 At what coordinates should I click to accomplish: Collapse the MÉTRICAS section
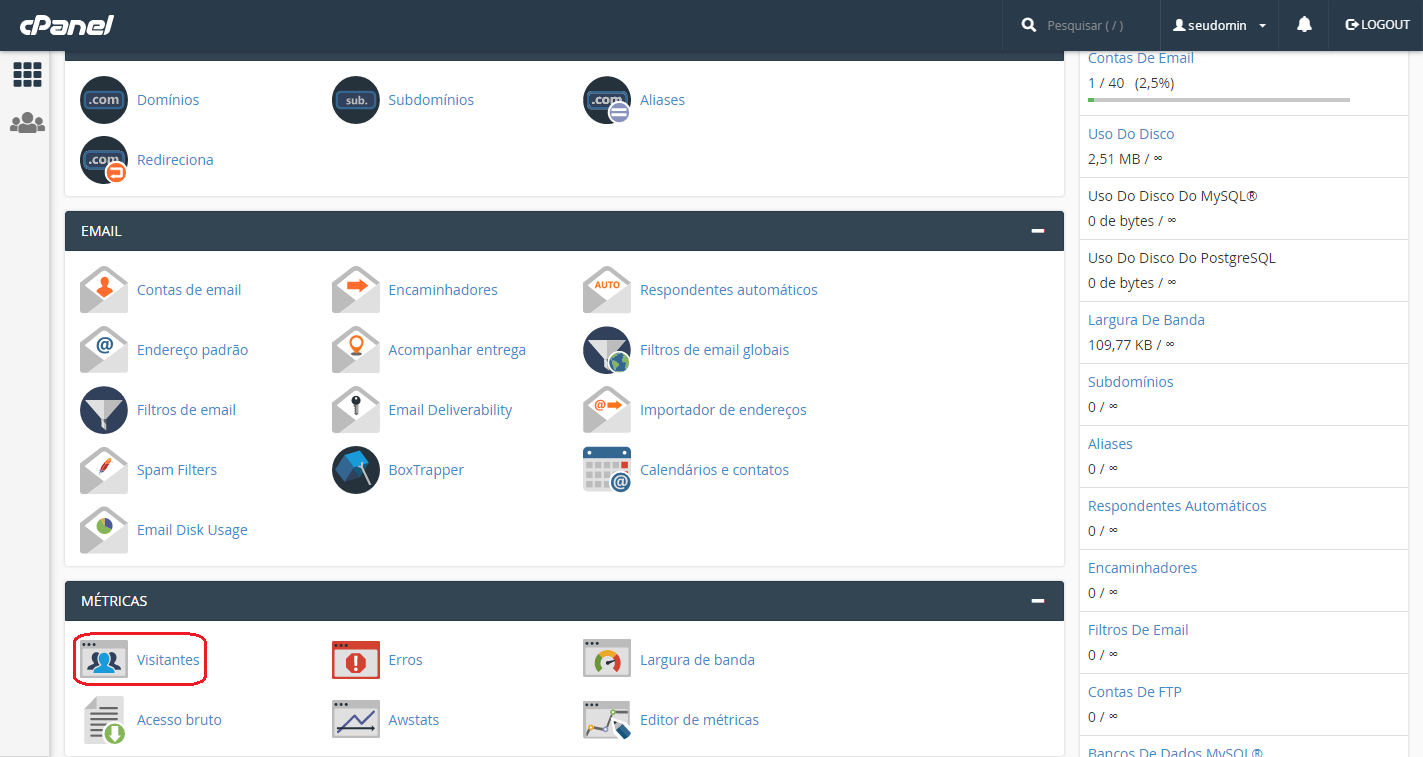pyautogui.click(x=1038, y=601)
